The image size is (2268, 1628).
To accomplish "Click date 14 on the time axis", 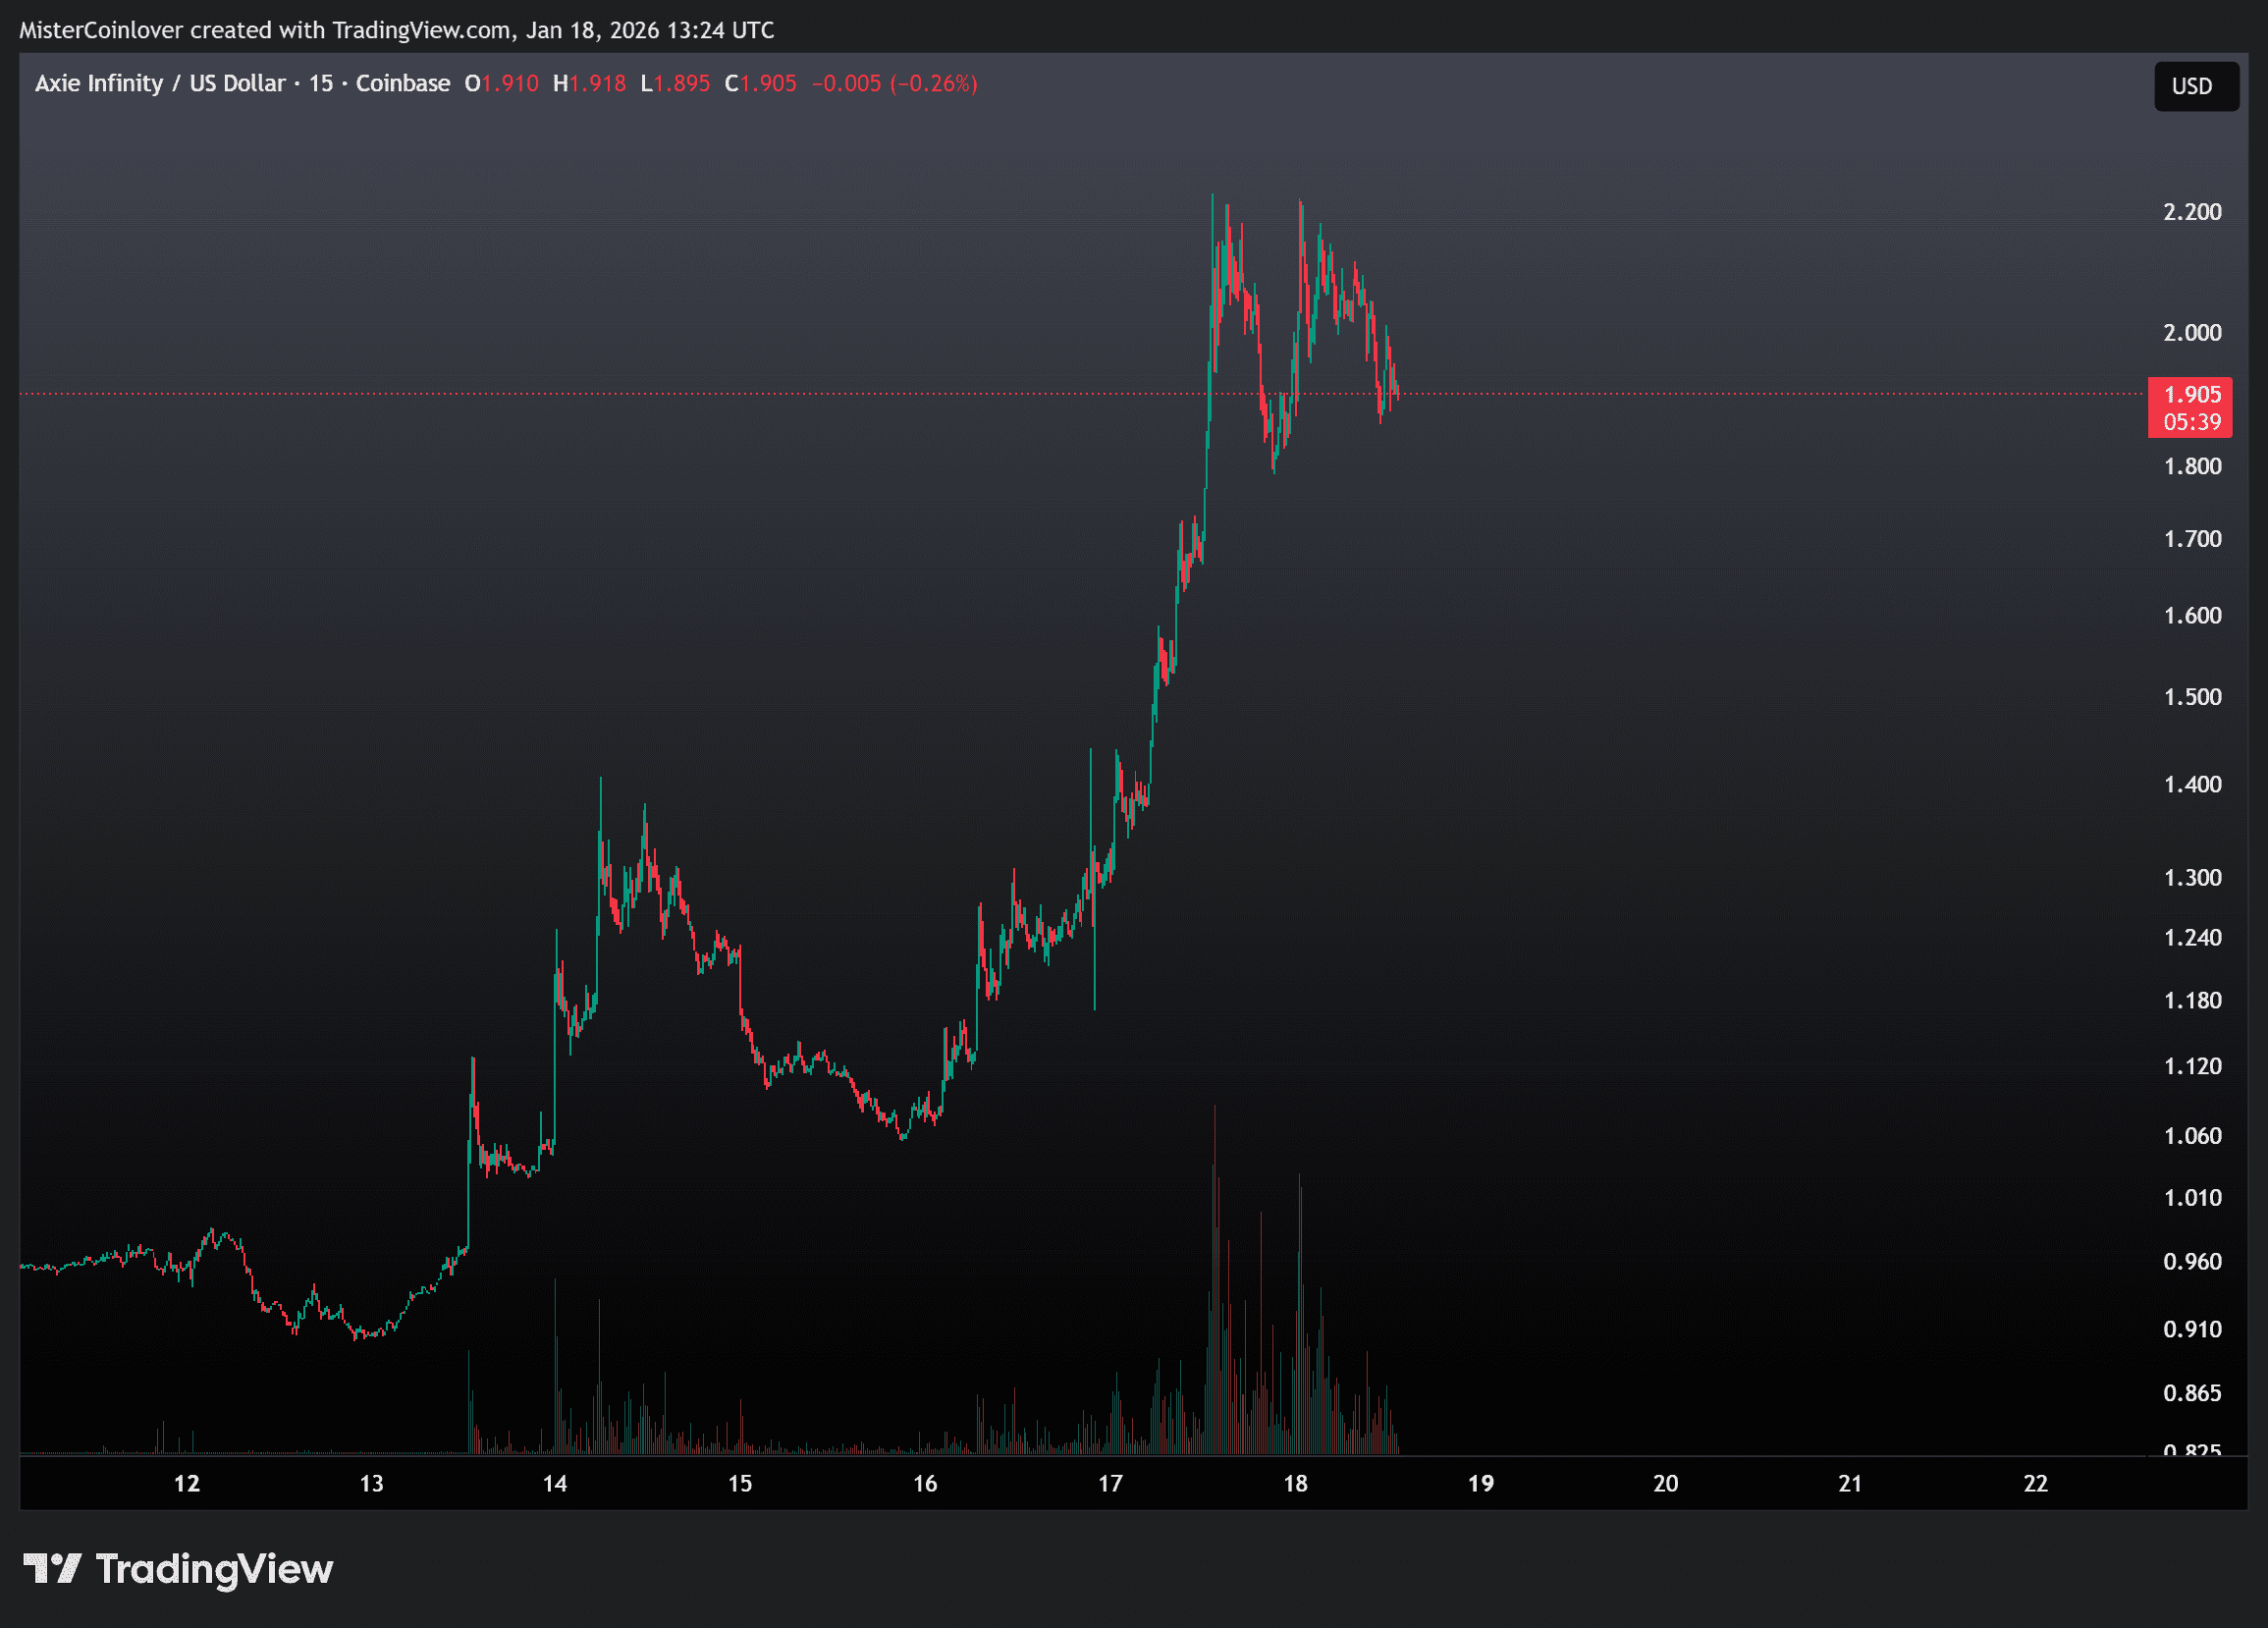I will pyautogui.click(x=555, y=1483).
